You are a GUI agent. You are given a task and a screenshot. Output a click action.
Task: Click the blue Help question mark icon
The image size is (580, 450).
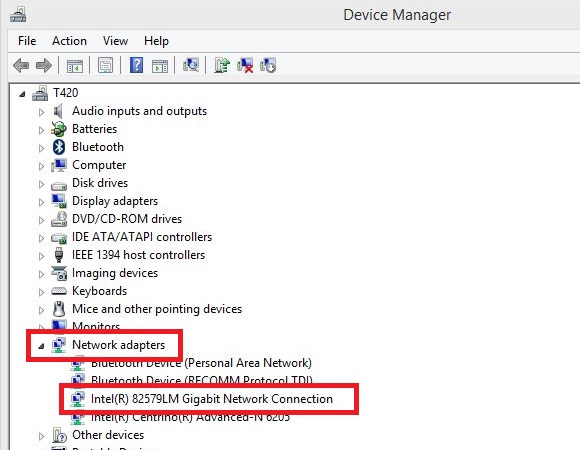136,65
